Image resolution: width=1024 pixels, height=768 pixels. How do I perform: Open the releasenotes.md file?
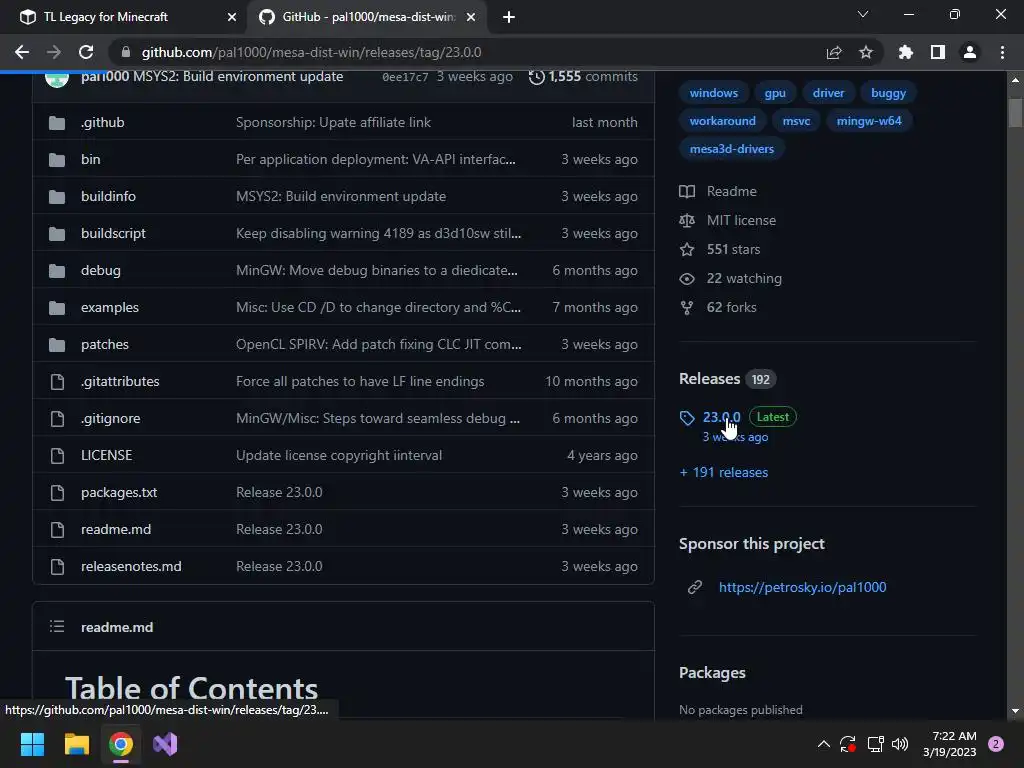click(131, 566)
